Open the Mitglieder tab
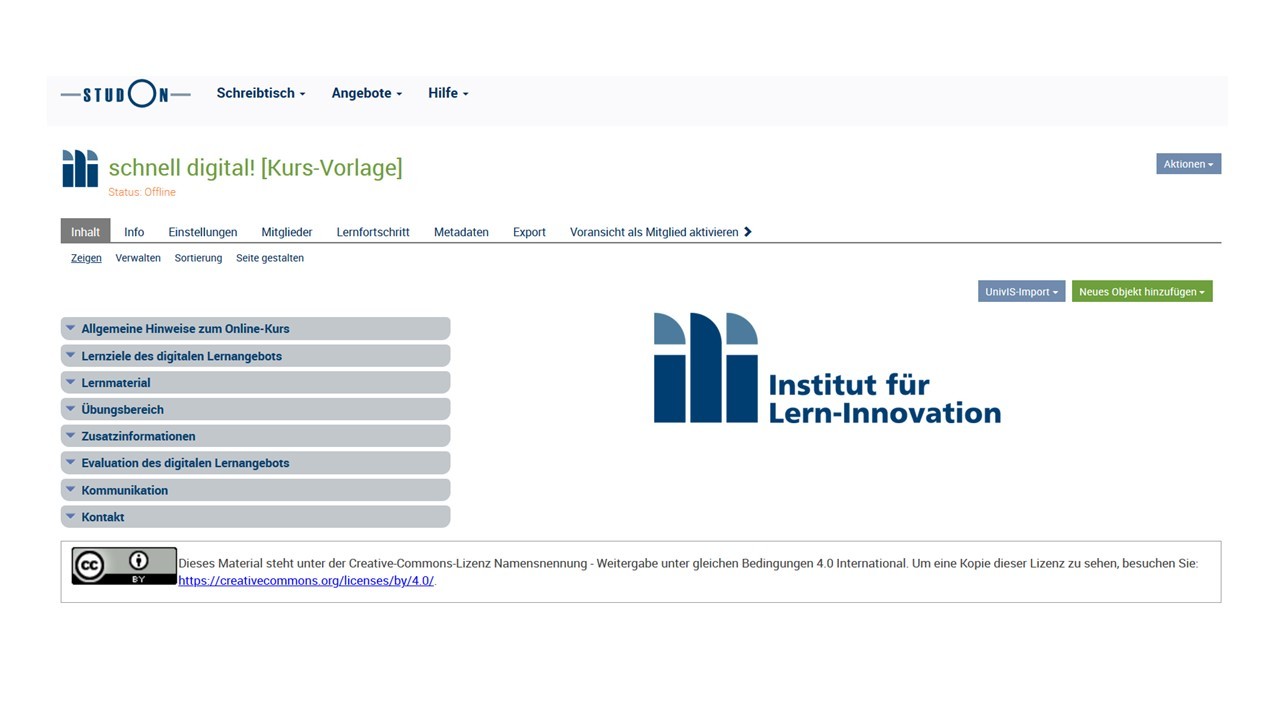Viewport: 1280px width, 720px height. (287, 232)
